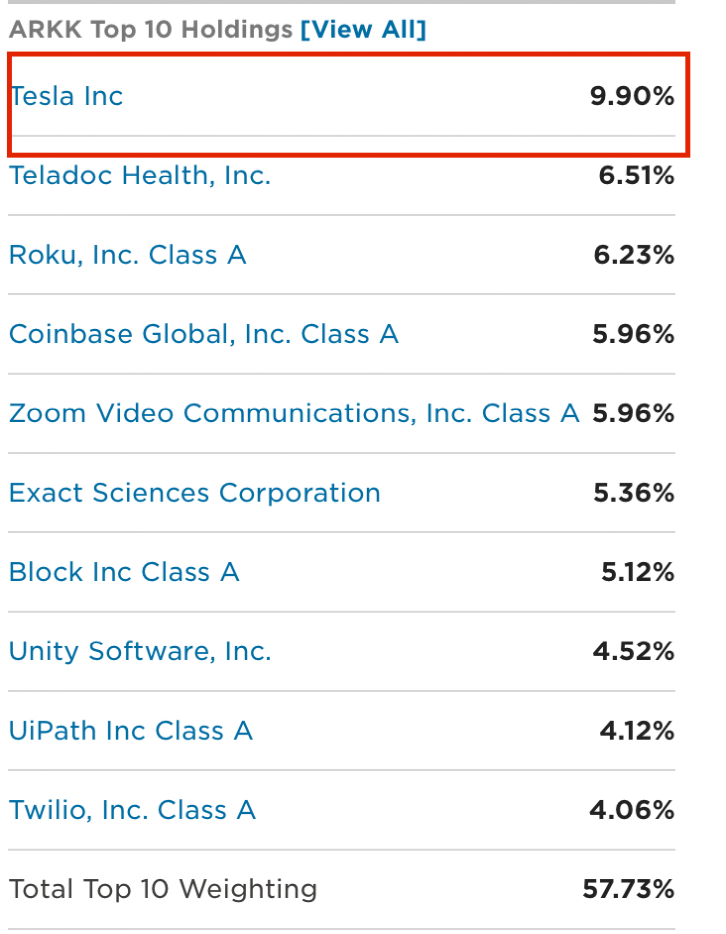Viewport: 726px width, 934px height.
Task: Open Unity Software, Inc. link
Action: 140,651
